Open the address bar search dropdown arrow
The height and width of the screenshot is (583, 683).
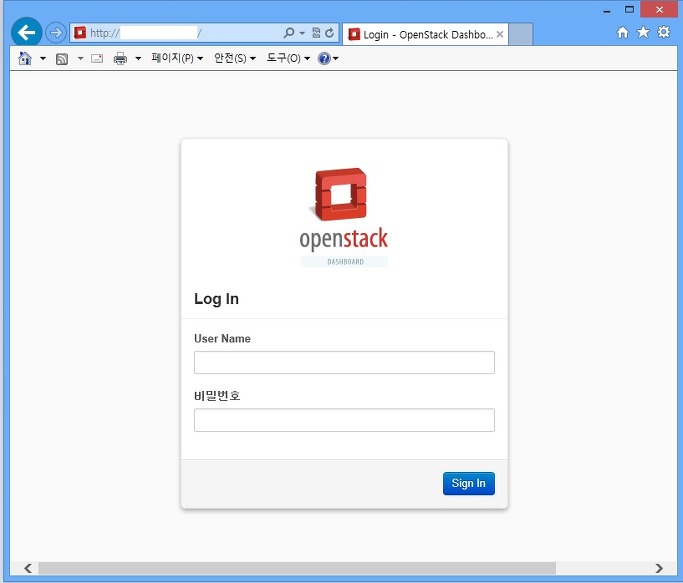pyautogui.click(x=302, y=33)
